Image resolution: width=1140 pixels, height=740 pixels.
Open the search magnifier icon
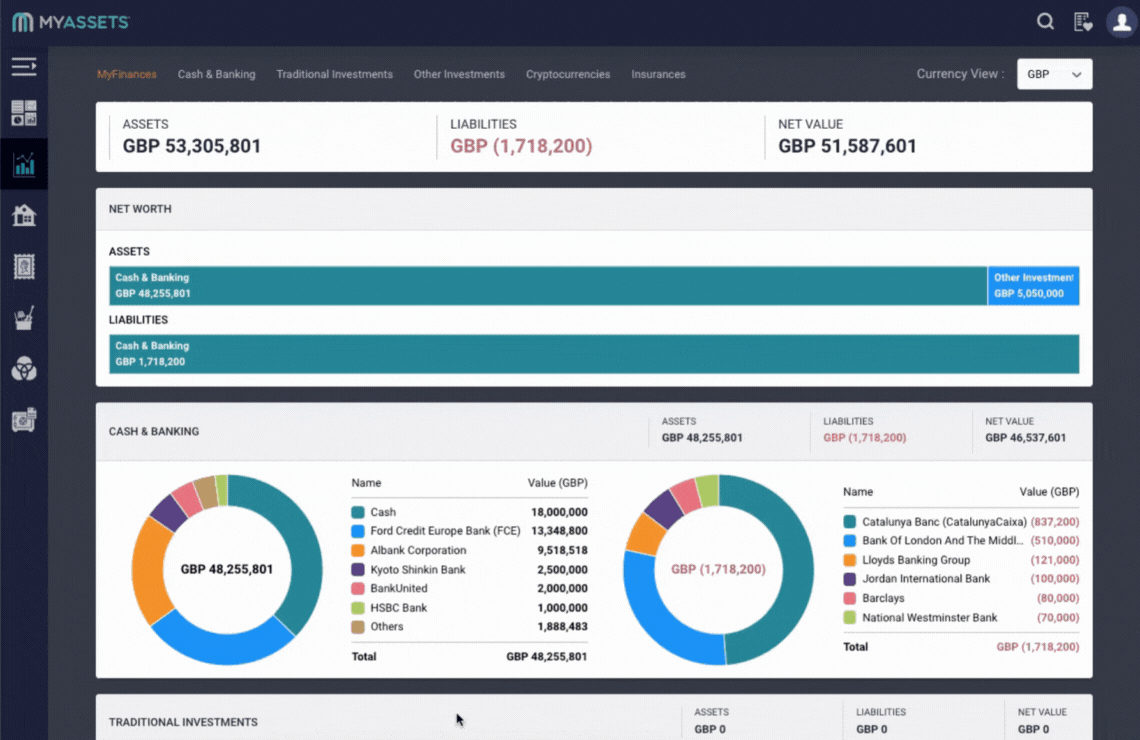(x=1045, y=22)
